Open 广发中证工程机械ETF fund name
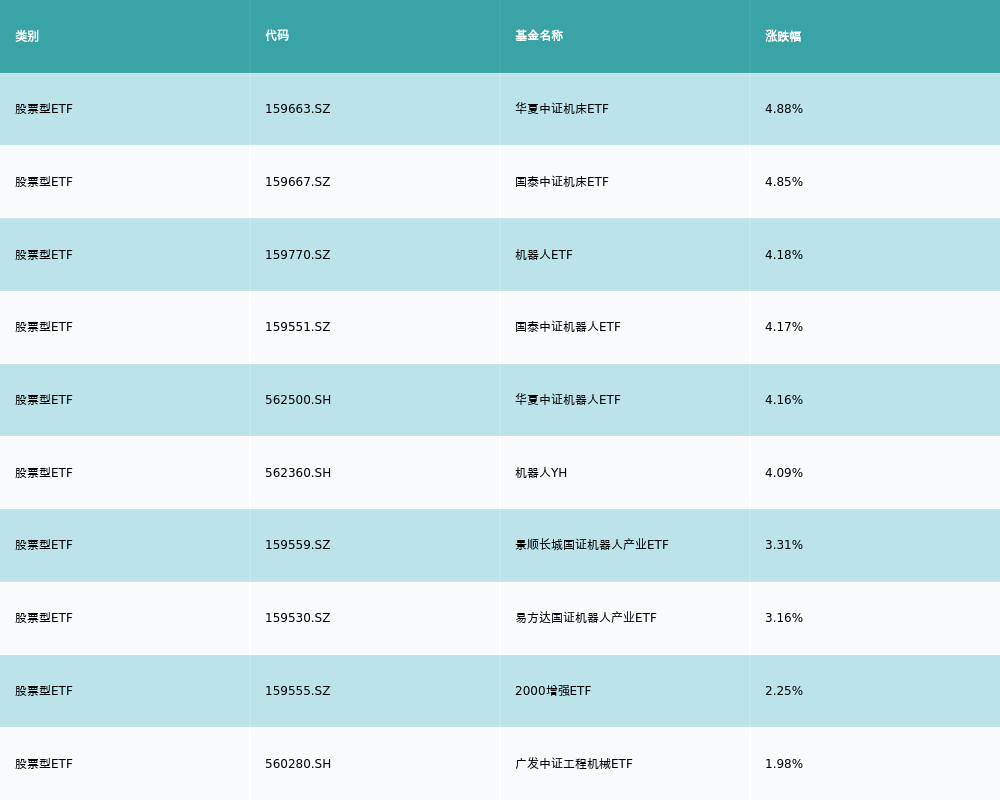Screen dimensions: 1000x800 pos(573,764)
